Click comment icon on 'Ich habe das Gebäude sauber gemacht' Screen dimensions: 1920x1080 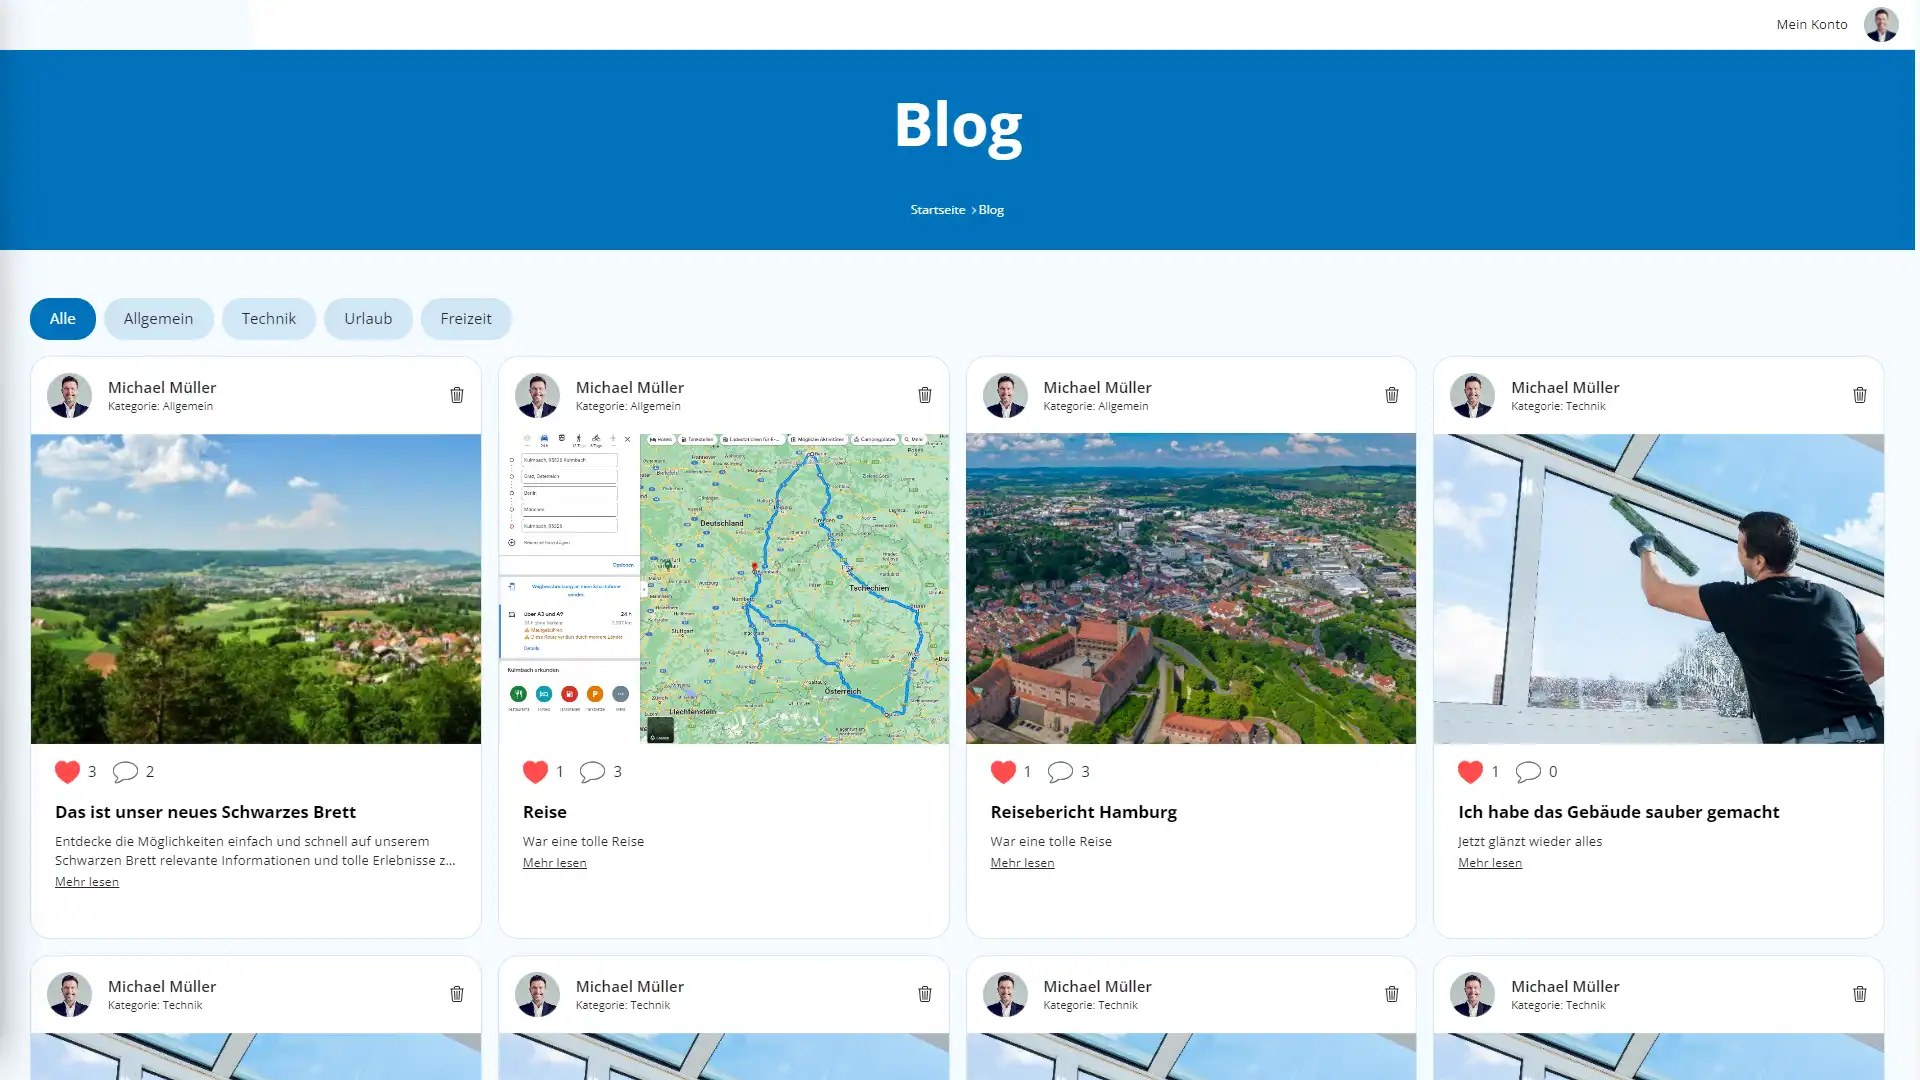[1528, 772]
